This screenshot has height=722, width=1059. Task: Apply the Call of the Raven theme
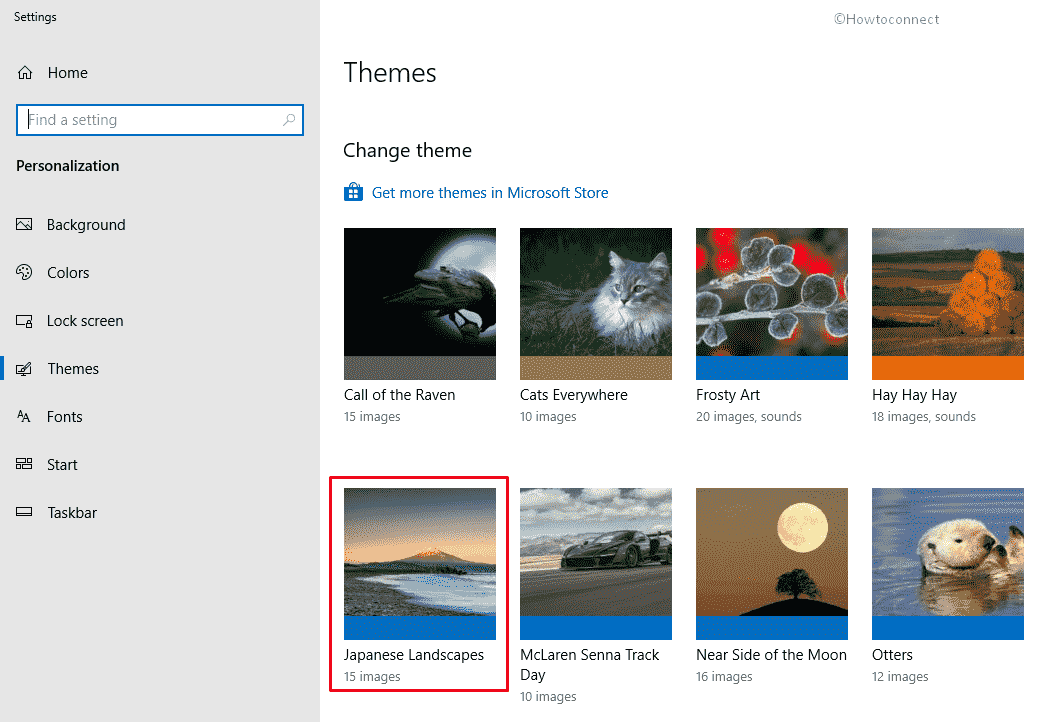click(x=419, y=304)
